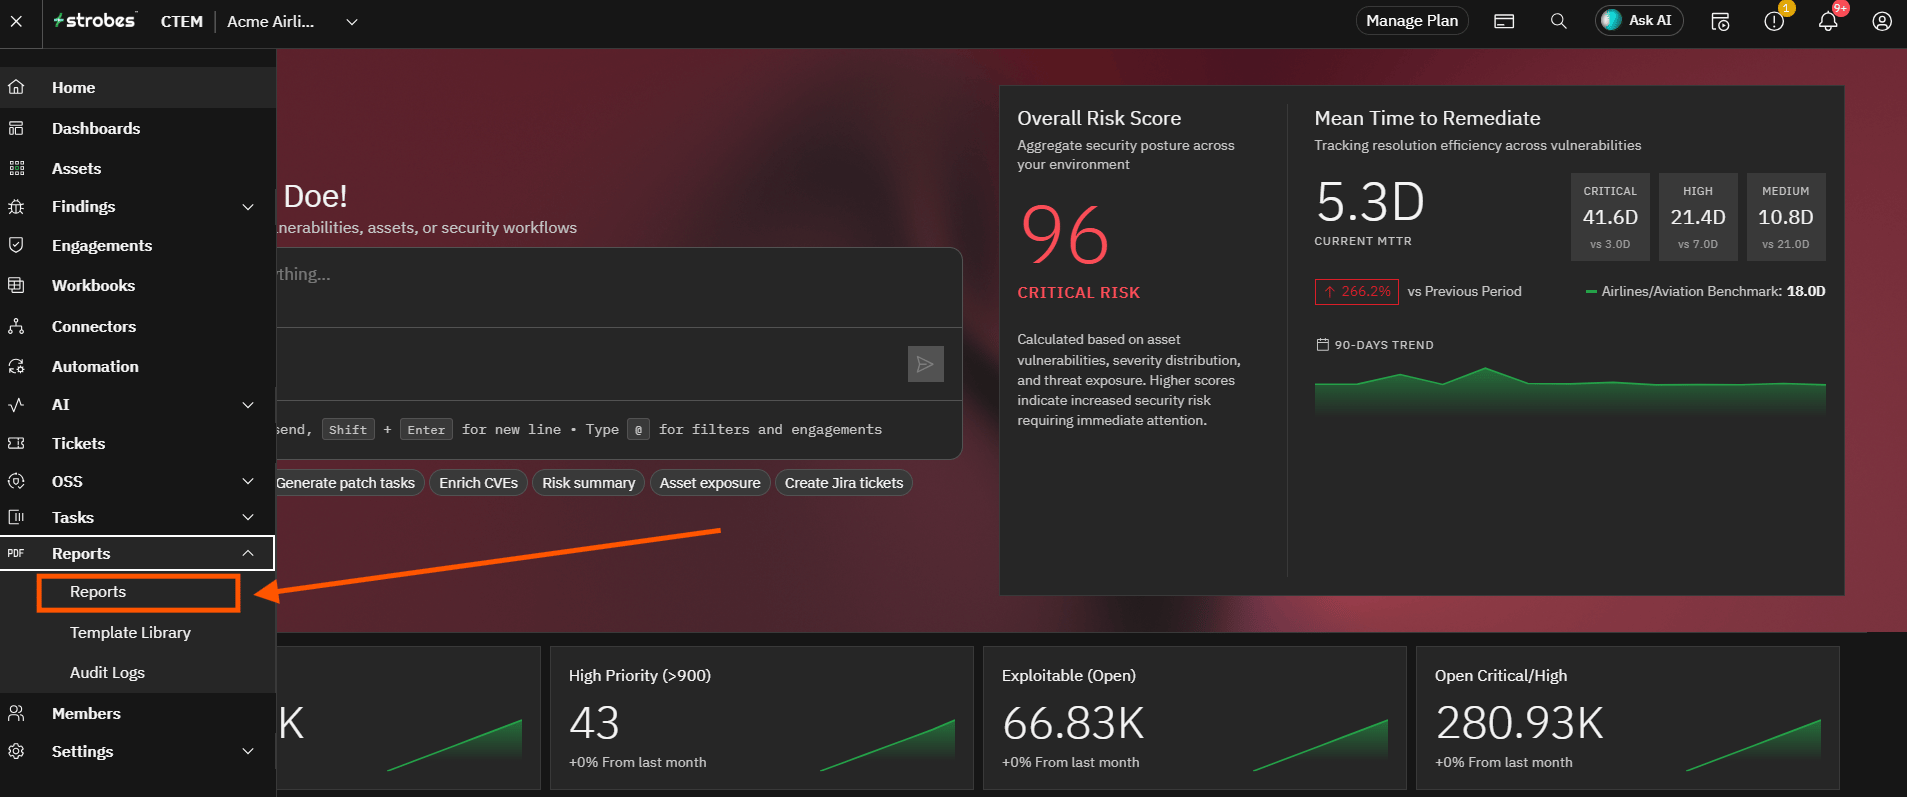Click into the AI prompt text area
This screenshot has width=1907, height=797.
pos(618,288)
